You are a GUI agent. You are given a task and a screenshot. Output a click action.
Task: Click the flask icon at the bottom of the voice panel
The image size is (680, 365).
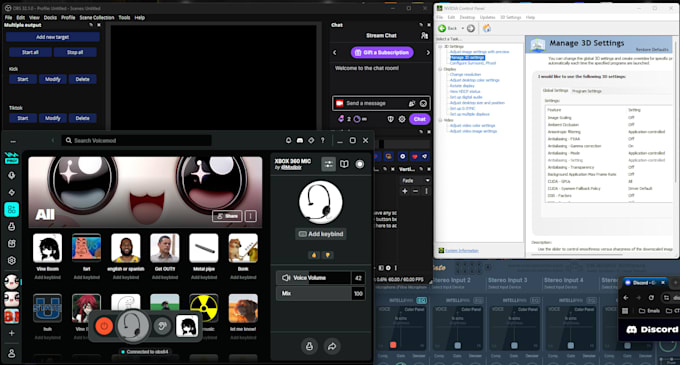[x=309, y=346]
